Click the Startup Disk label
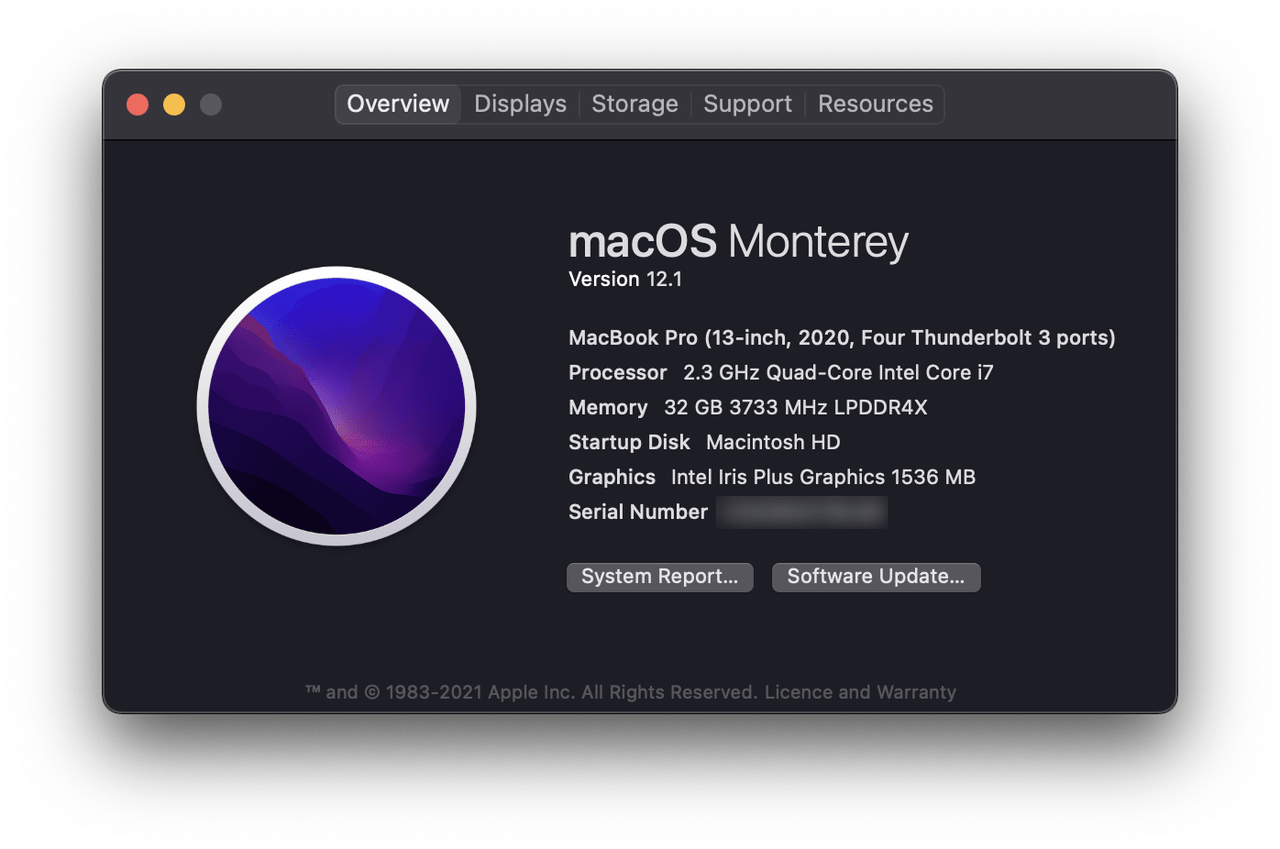1280x849 pixels. point(629,442)
